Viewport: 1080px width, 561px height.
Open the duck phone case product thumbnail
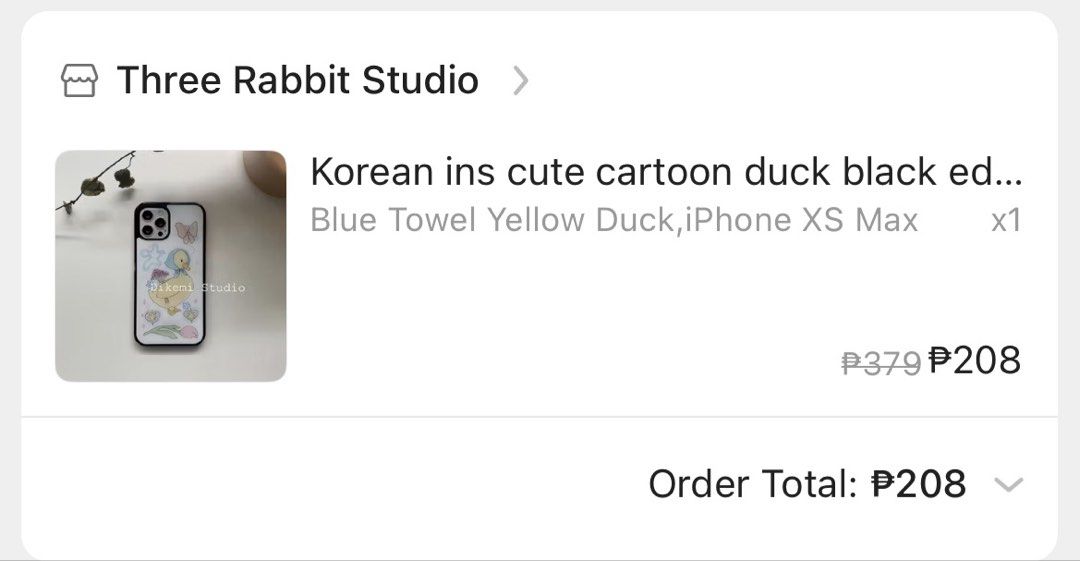(x=171, y=266)
